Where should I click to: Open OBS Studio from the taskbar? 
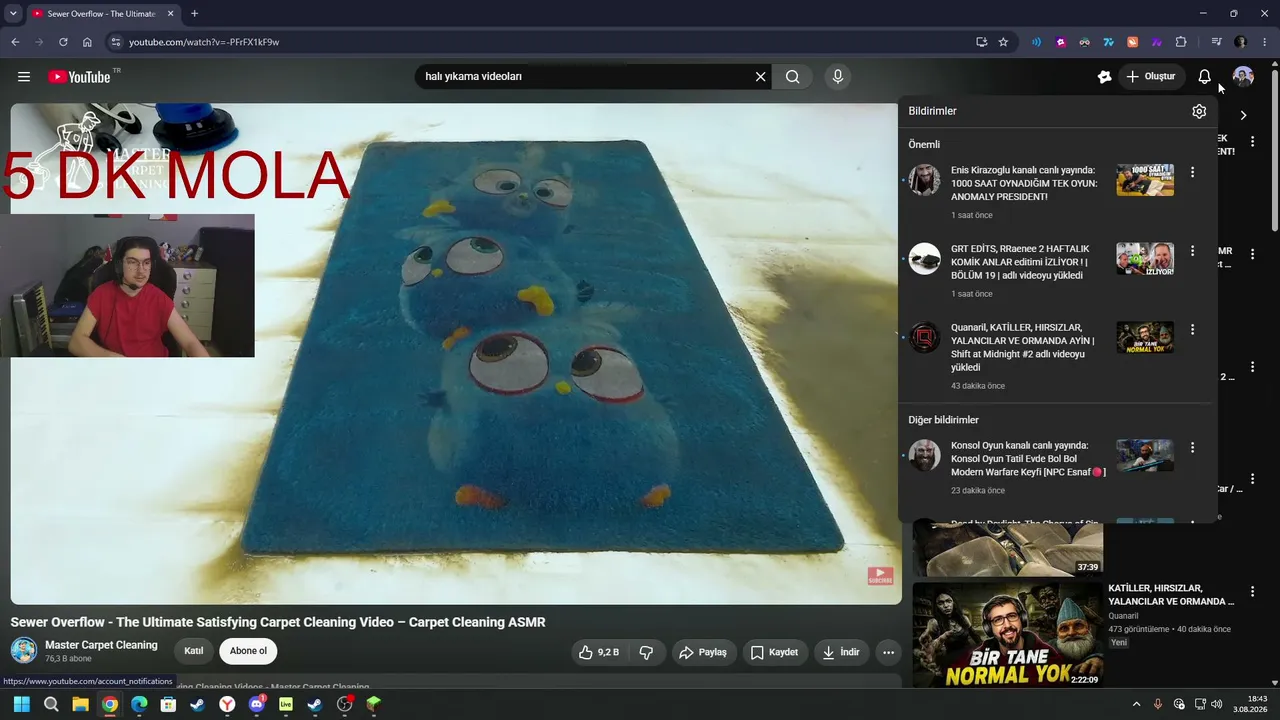[345, 704]
